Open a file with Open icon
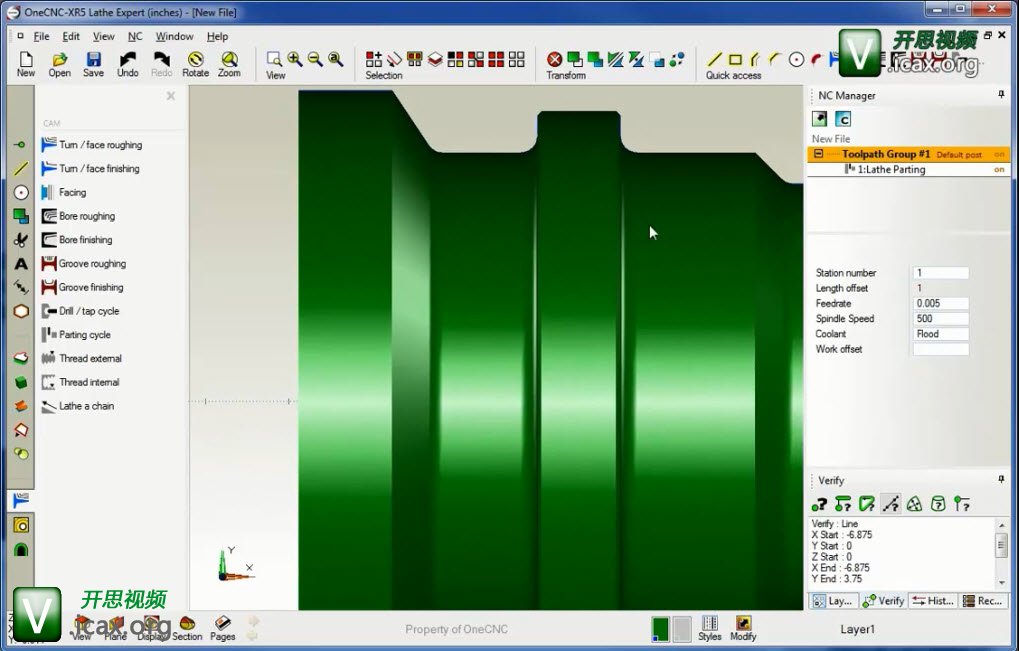 coord(59,64)
